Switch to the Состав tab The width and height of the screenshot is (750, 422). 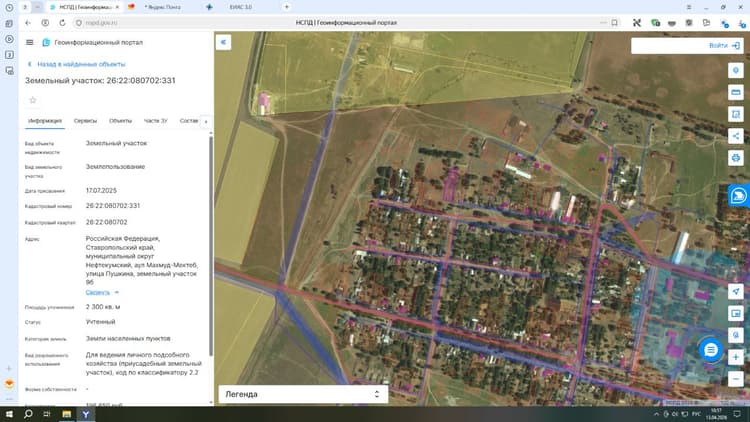pos(188,121)
